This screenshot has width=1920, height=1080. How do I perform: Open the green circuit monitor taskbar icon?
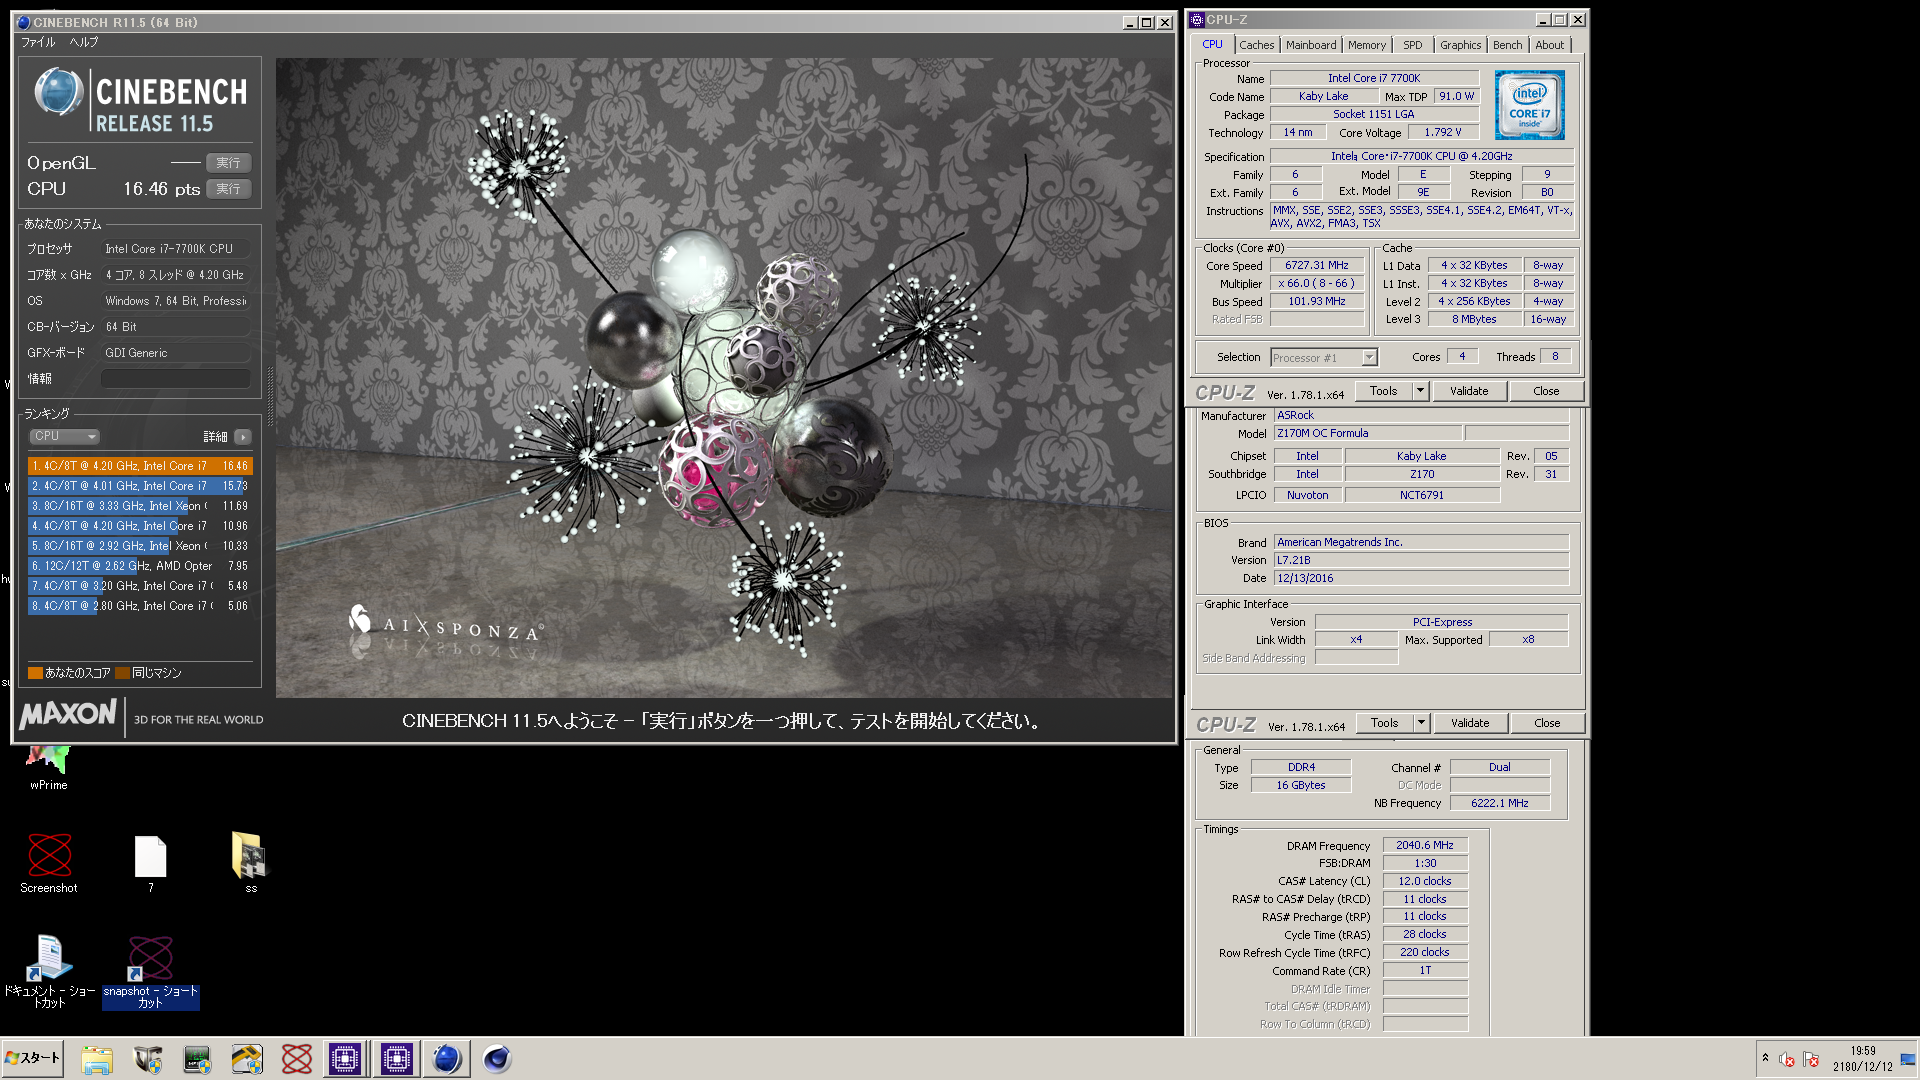point(198,1059)
